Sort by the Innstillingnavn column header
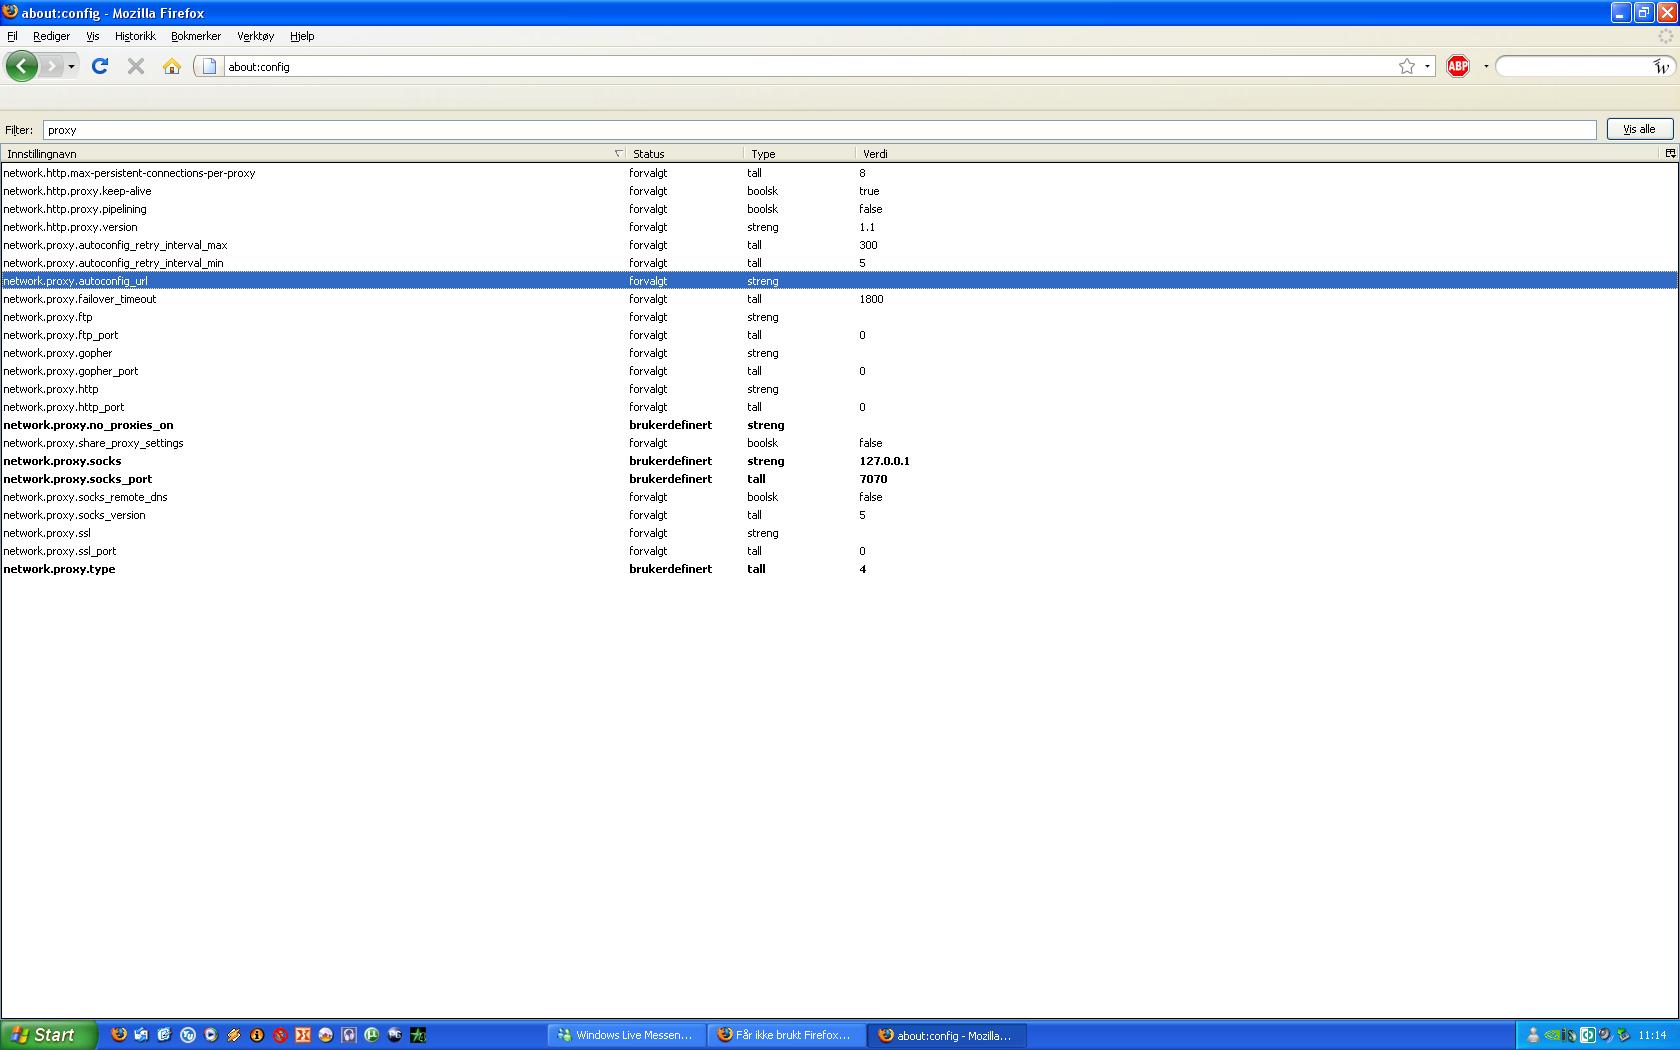The image size is (1680, 1050). pyautogui.click(x=313, y=153)
